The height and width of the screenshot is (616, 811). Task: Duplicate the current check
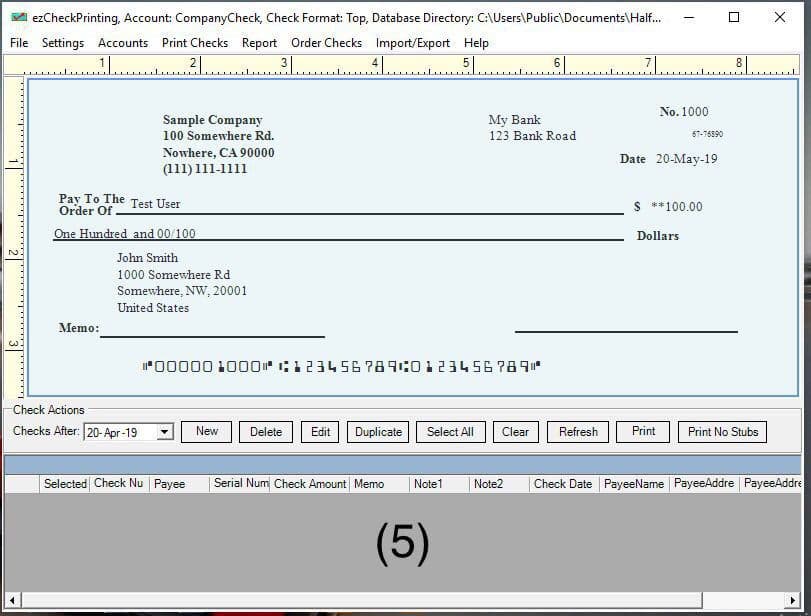(378, 432)
